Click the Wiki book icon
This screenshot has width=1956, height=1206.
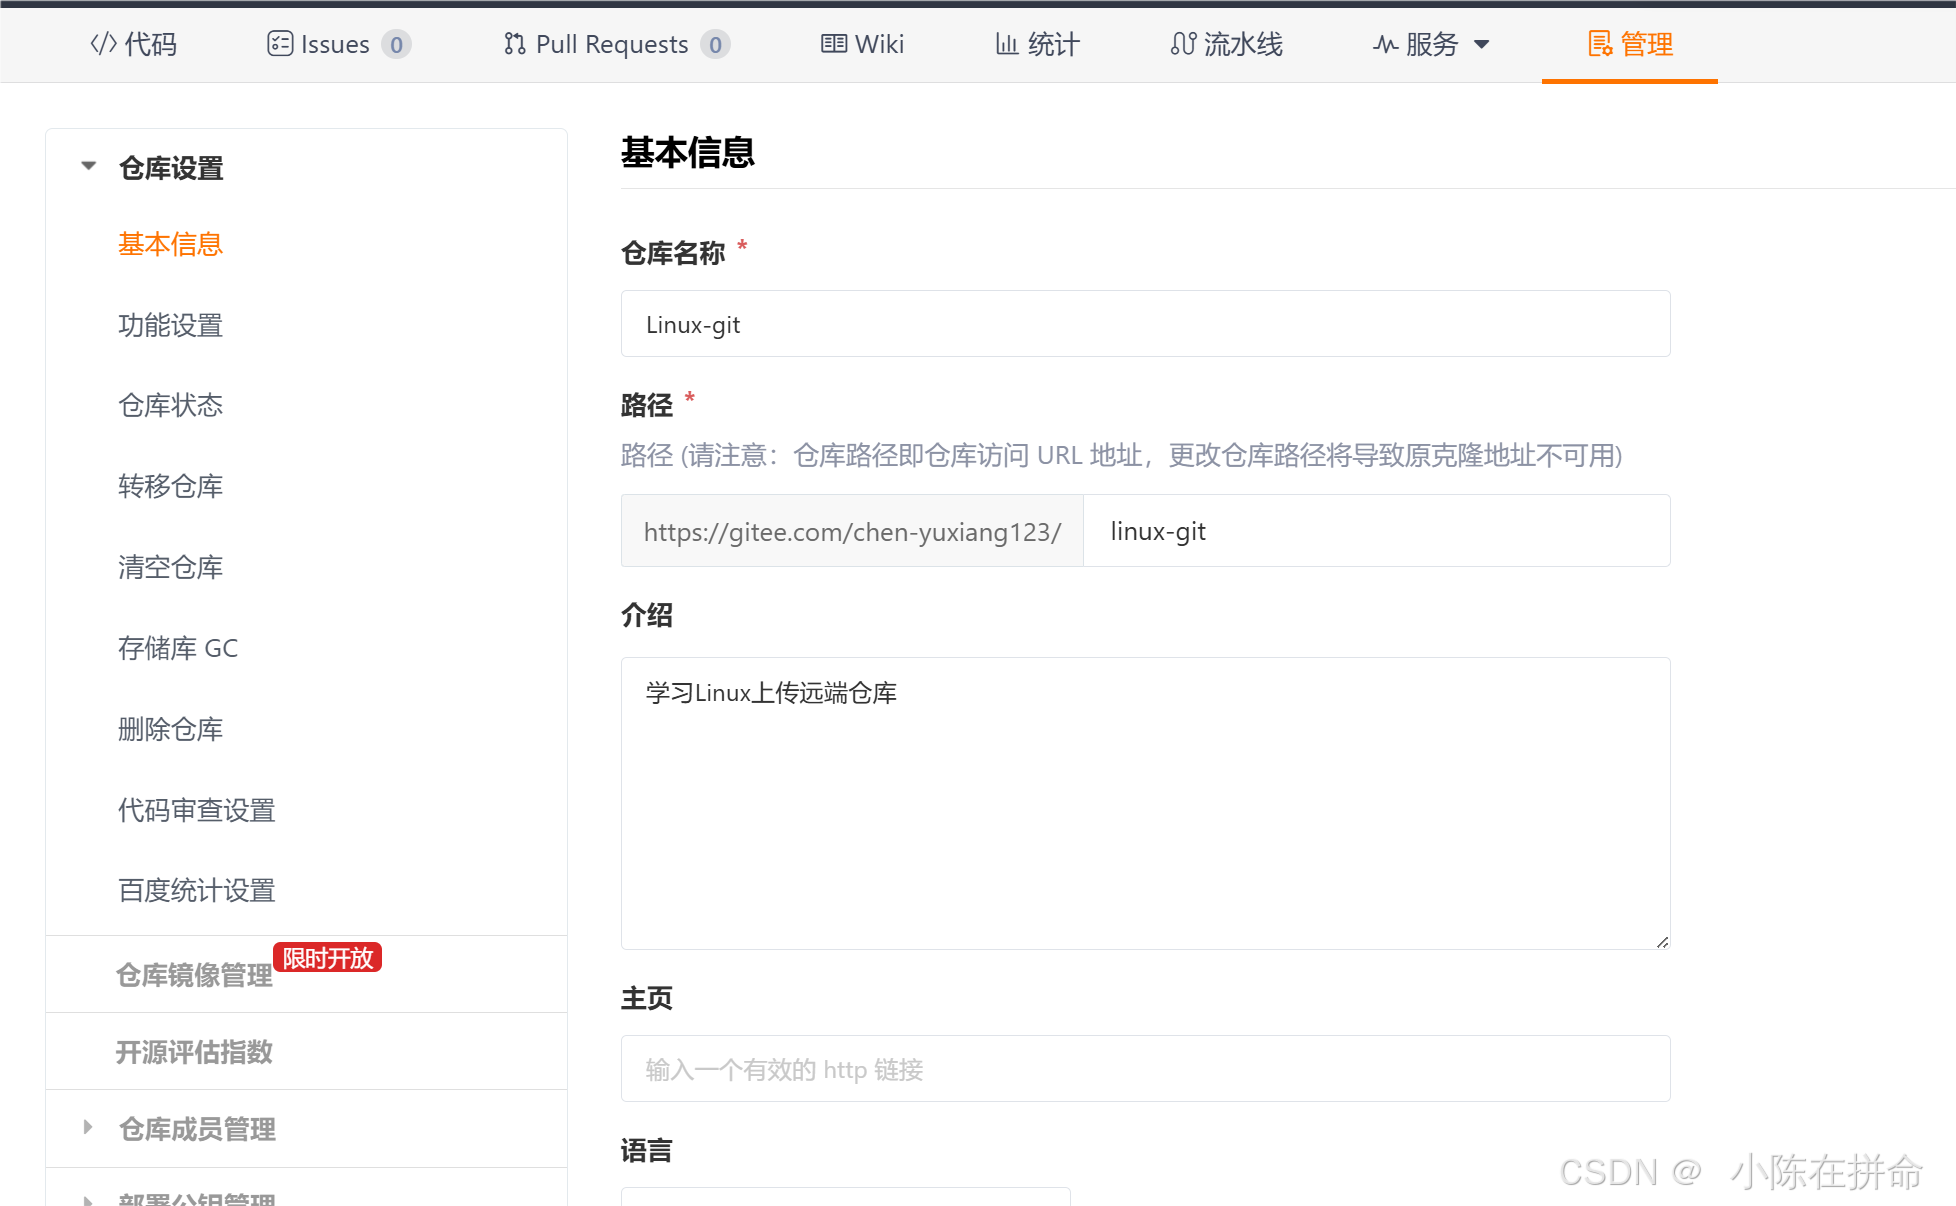pos(834,44)
